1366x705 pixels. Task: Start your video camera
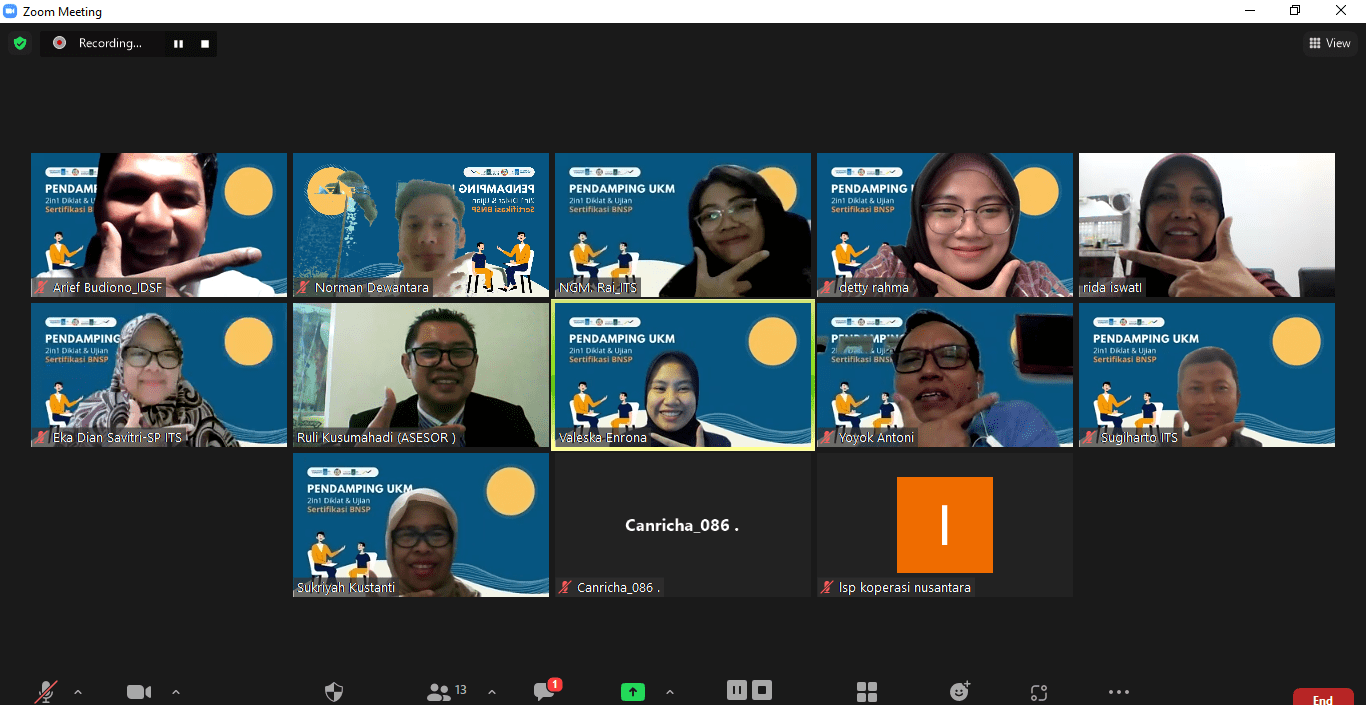(139, 691)
